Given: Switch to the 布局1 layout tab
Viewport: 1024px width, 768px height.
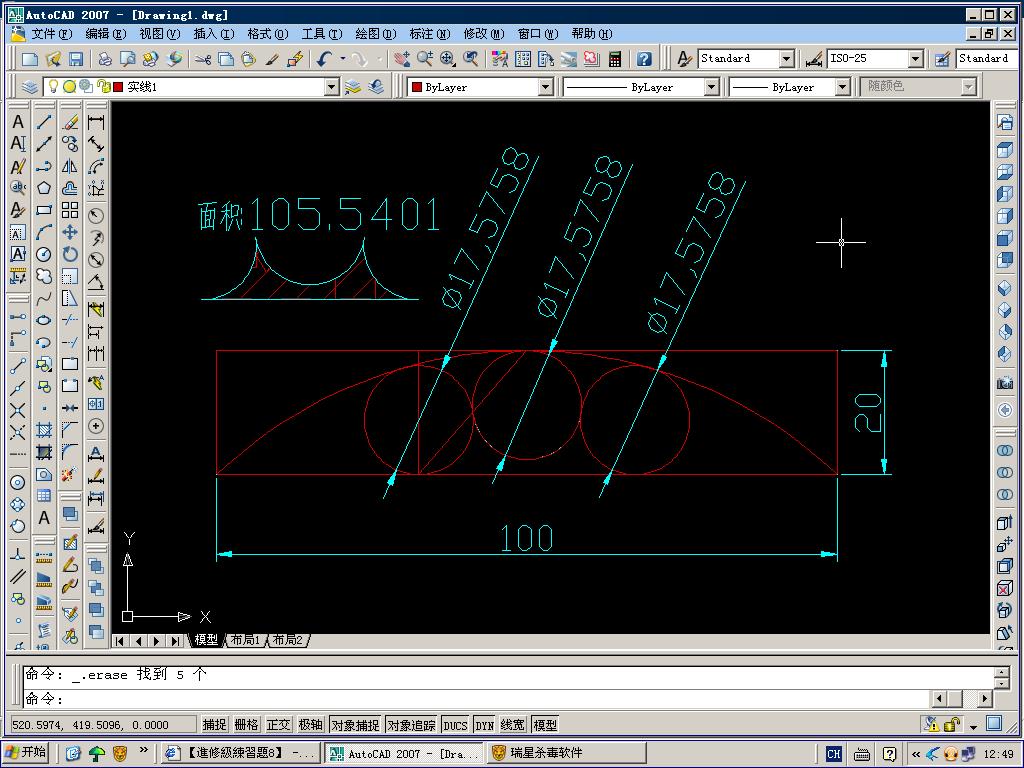Looking at the screenshot, I should (246, 640).
